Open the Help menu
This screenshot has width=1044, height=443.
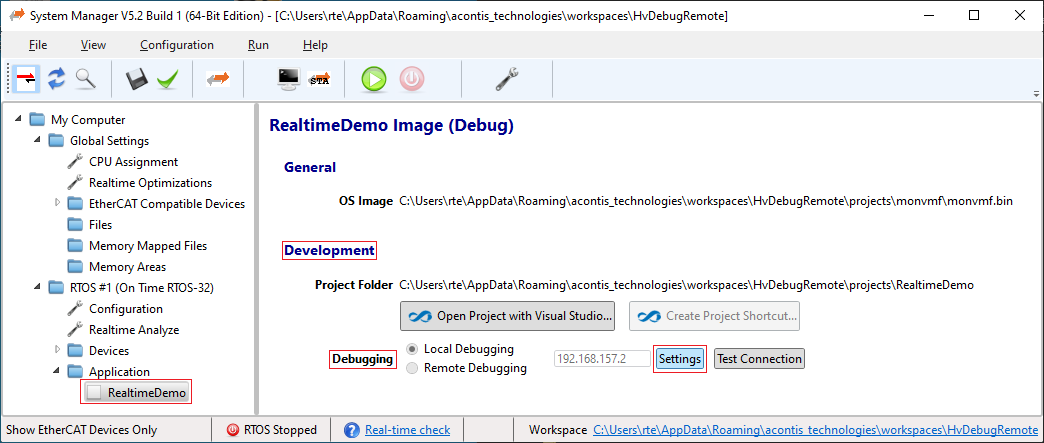coord(315,45)
